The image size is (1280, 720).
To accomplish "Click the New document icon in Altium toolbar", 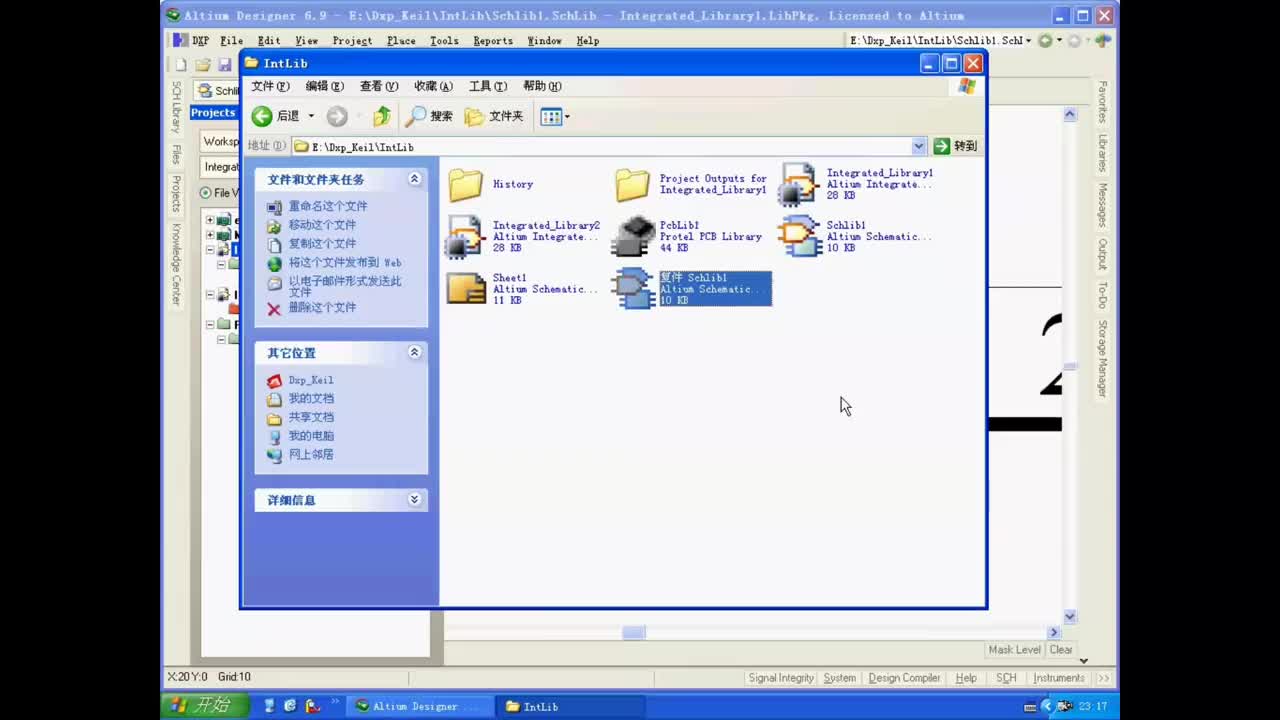I will (x=181, y=65).
